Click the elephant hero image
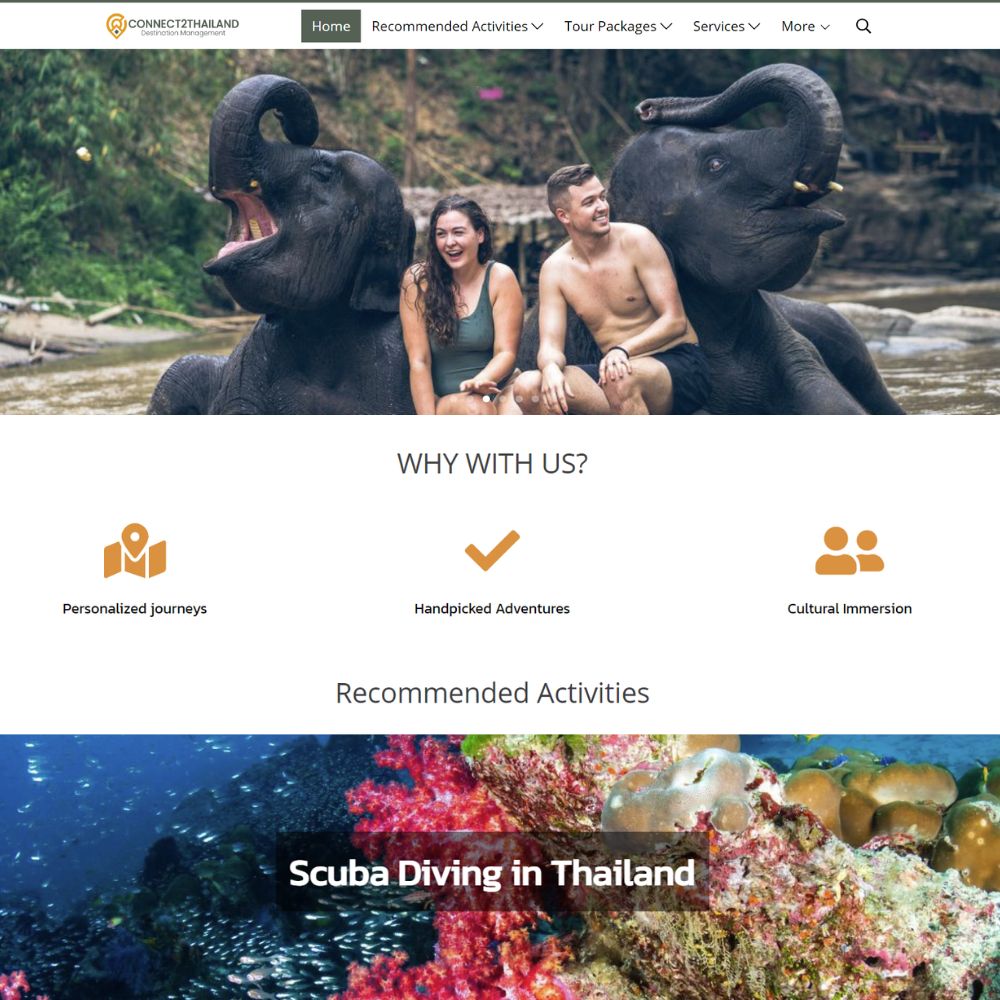Viewport: 1000px width, 1000px height. (x=500, y=232)
